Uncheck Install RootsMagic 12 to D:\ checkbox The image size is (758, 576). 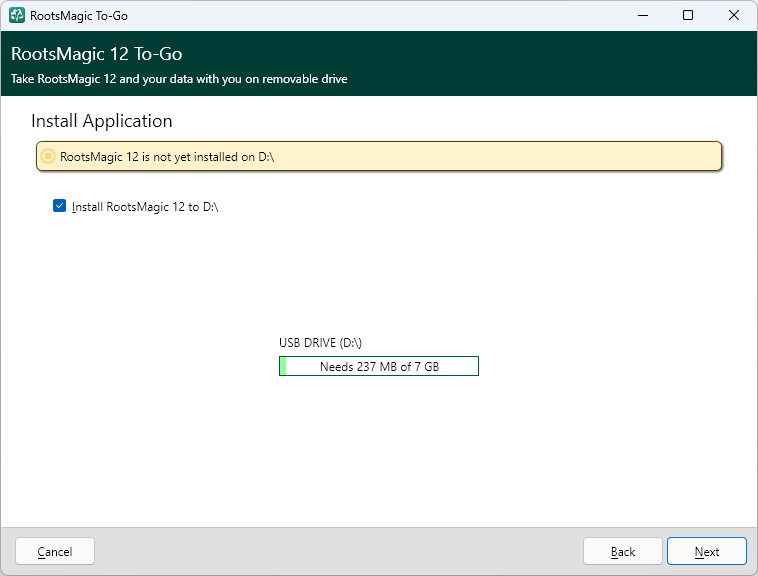click(x=59, y=206)
